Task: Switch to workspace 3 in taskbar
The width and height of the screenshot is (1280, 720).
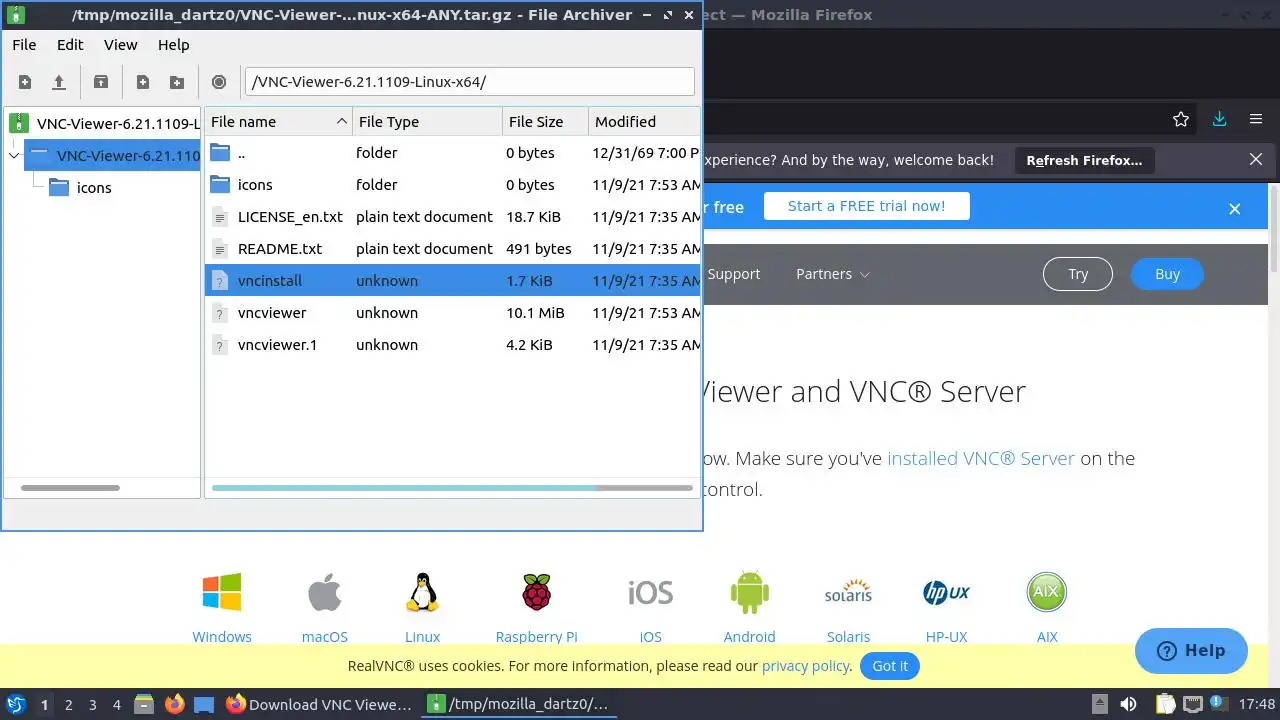Action: pyautogui.click(x=92, y=705)
